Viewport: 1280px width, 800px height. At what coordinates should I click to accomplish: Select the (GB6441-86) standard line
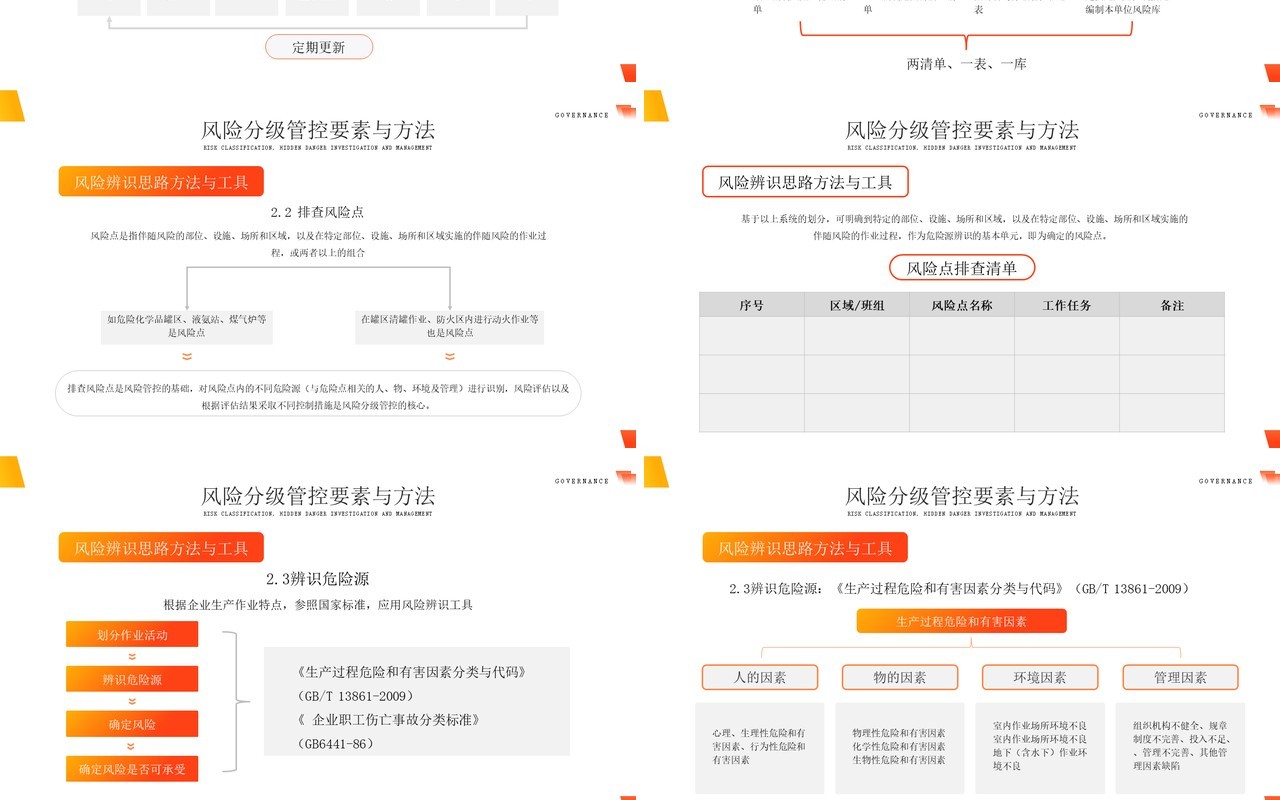[x=336, y=744]
